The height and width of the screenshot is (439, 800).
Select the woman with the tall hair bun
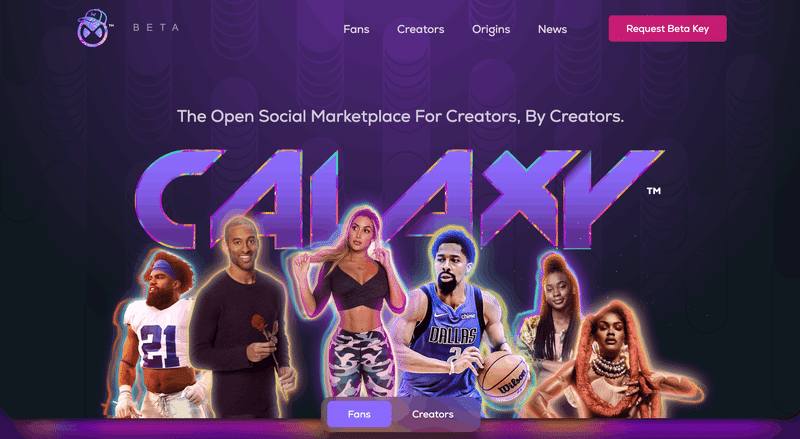pos(551,311)
